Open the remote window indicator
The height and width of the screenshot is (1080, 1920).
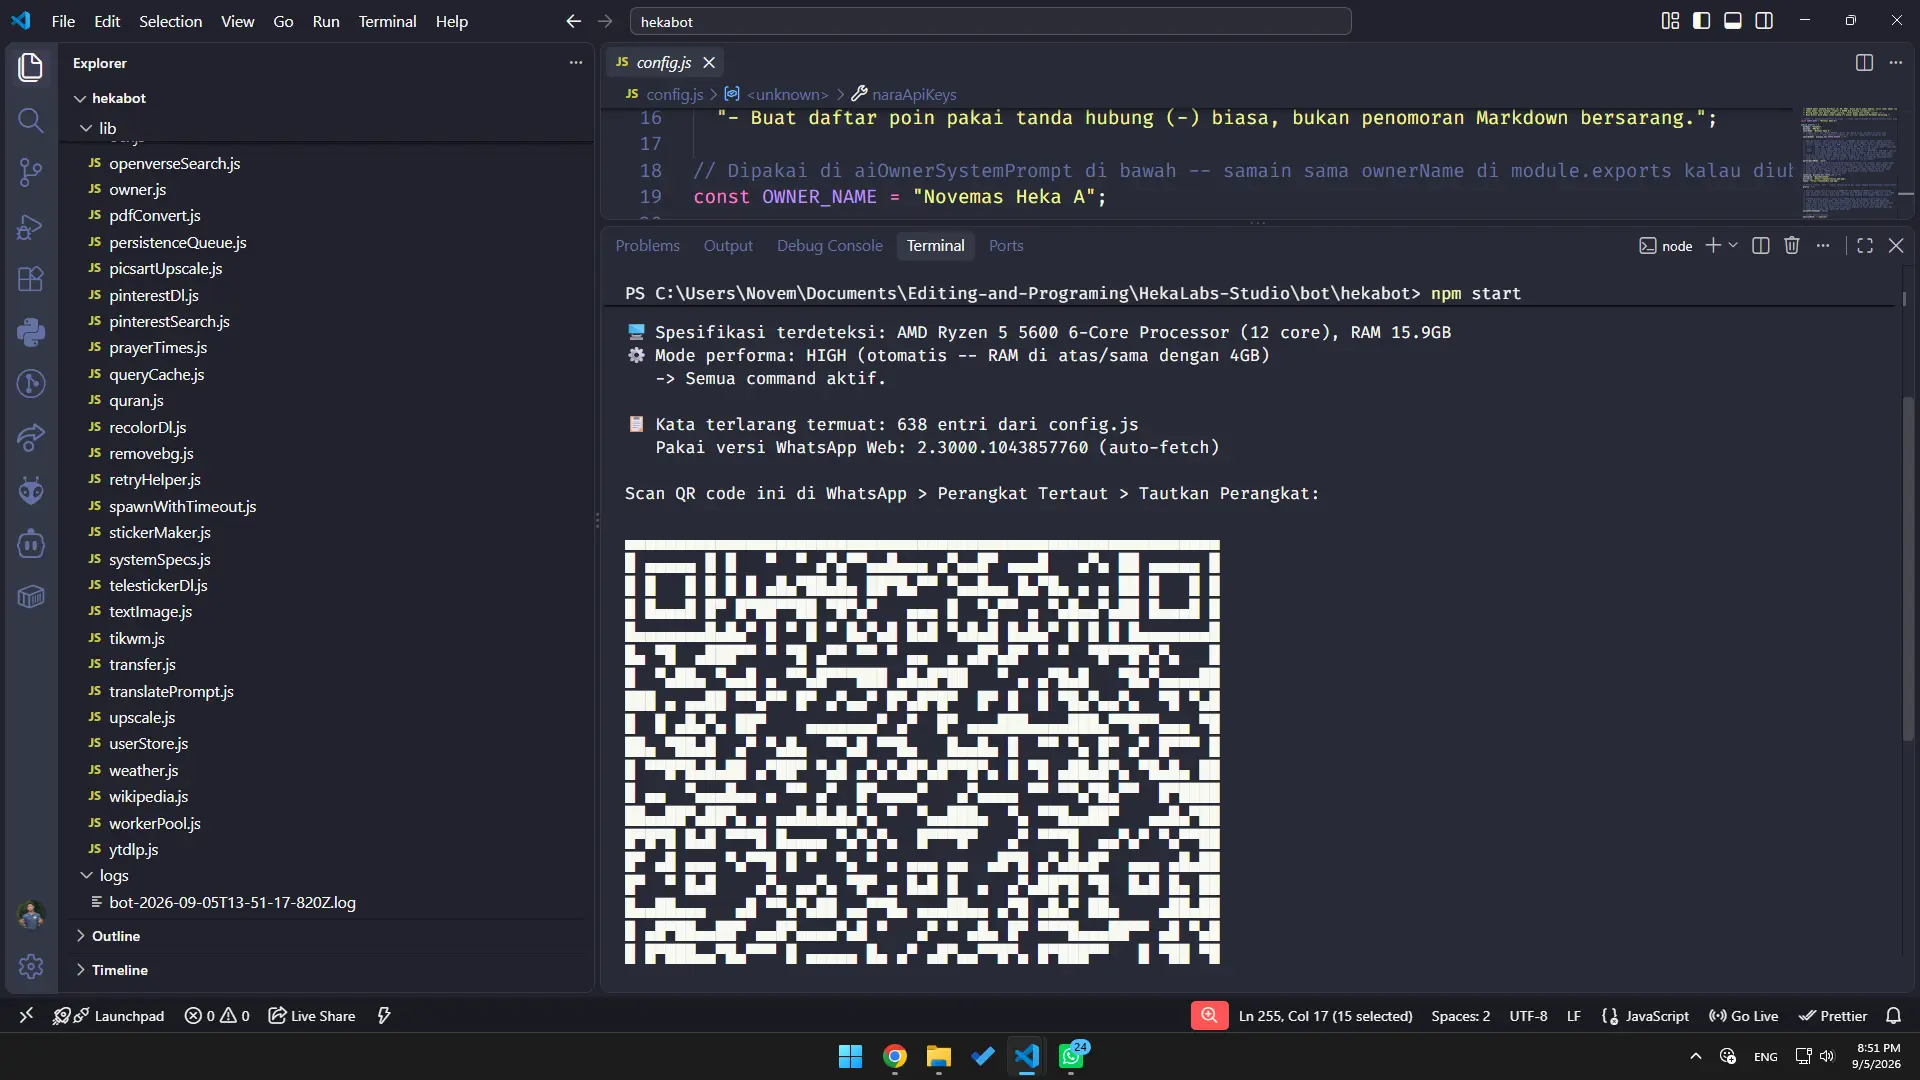point(26,1015)
